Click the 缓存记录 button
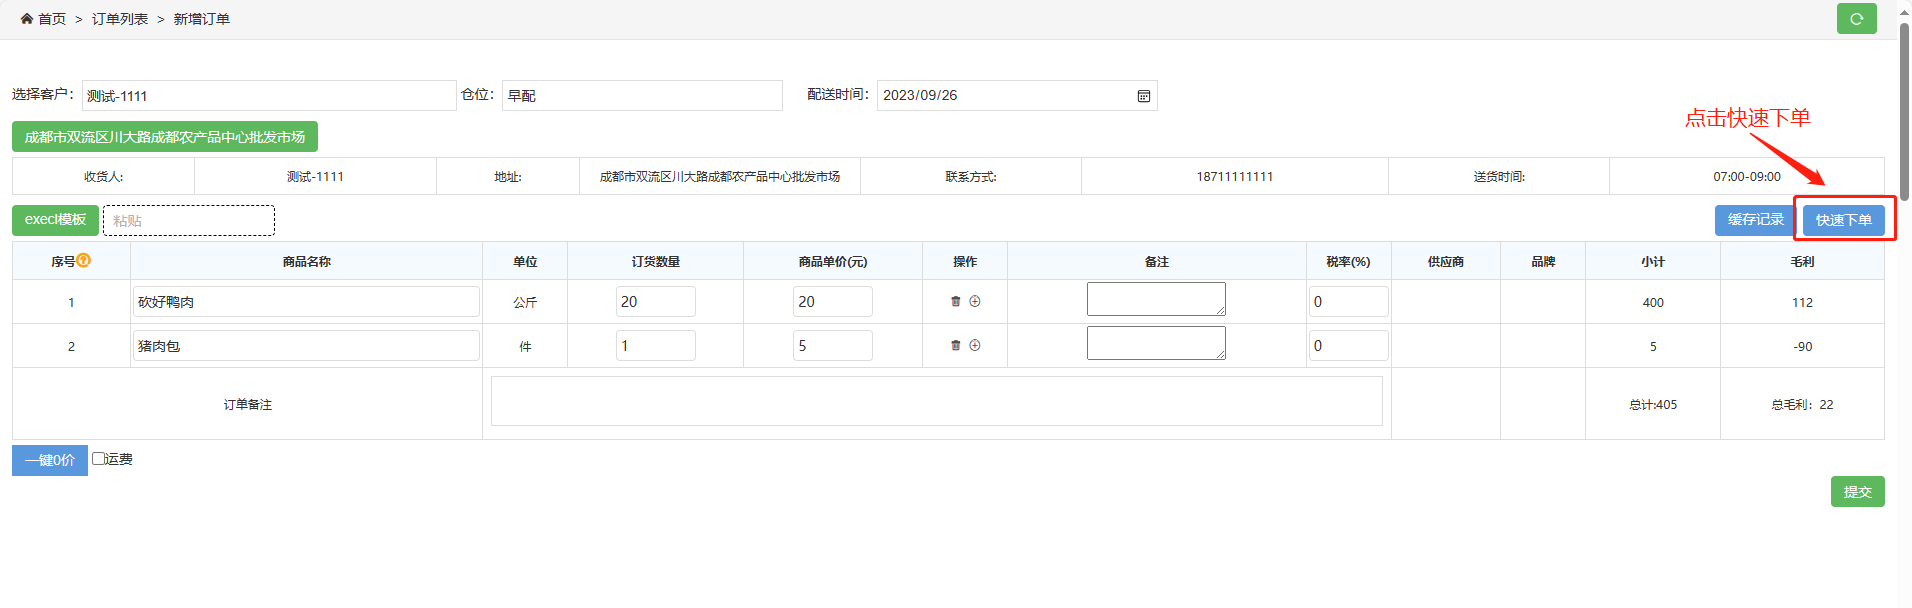Image resolution: width=1912 pixels, height=608 pixels. tap(1754, 220)
